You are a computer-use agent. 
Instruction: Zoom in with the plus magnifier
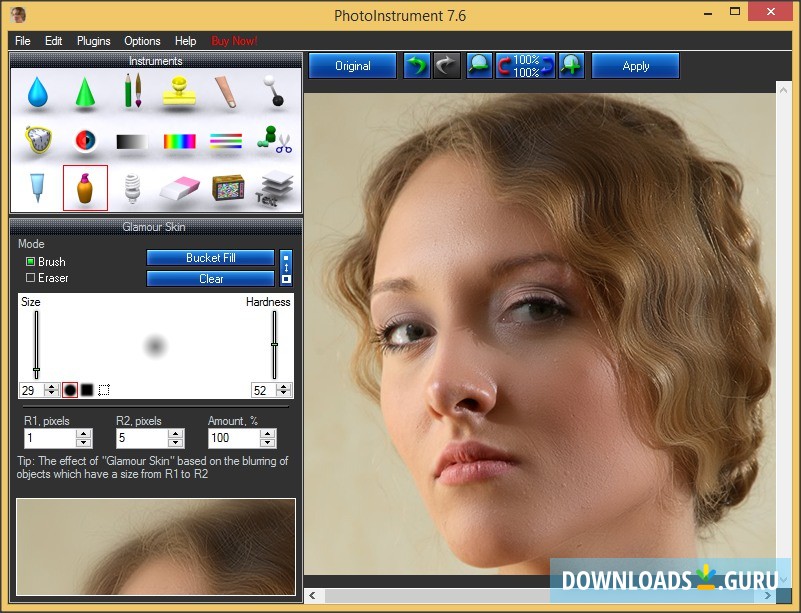click(x=571, y=66)
